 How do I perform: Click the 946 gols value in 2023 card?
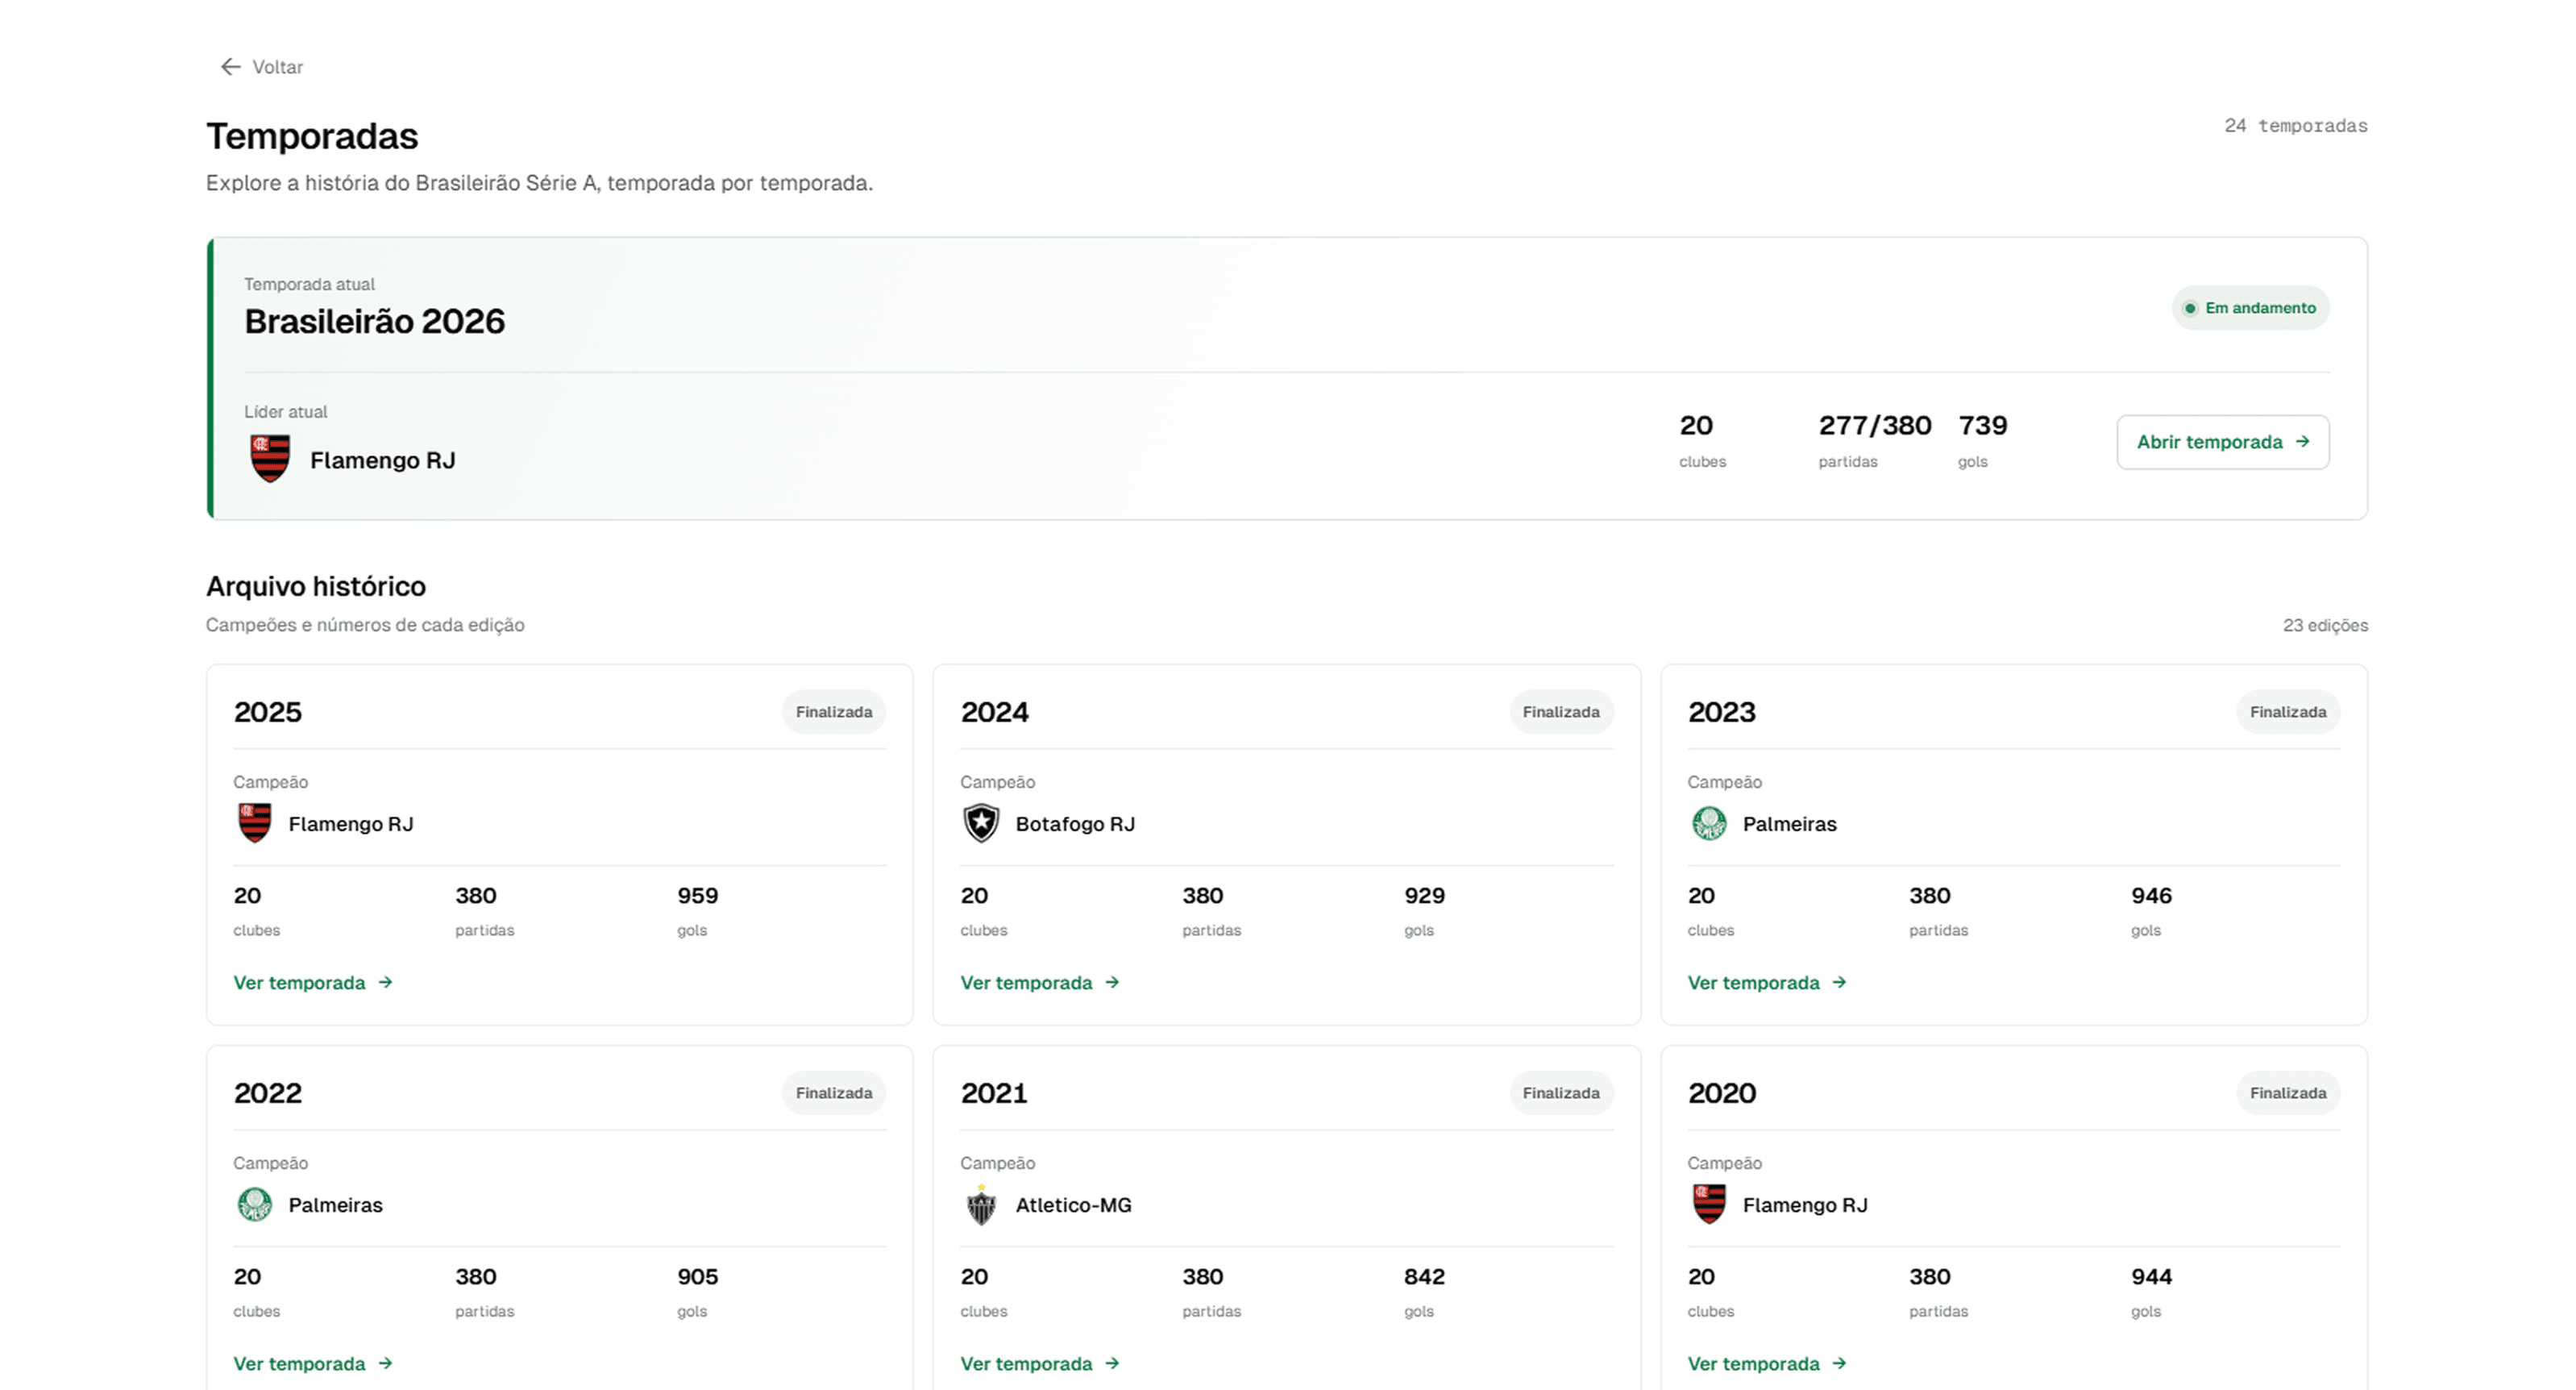point(2151,896)
